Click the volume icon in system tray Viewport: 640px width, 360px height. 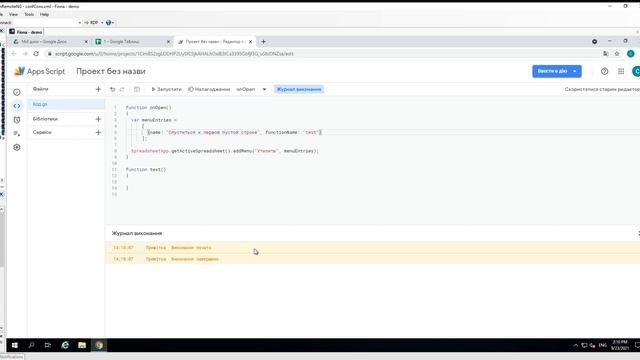point(593,345)
